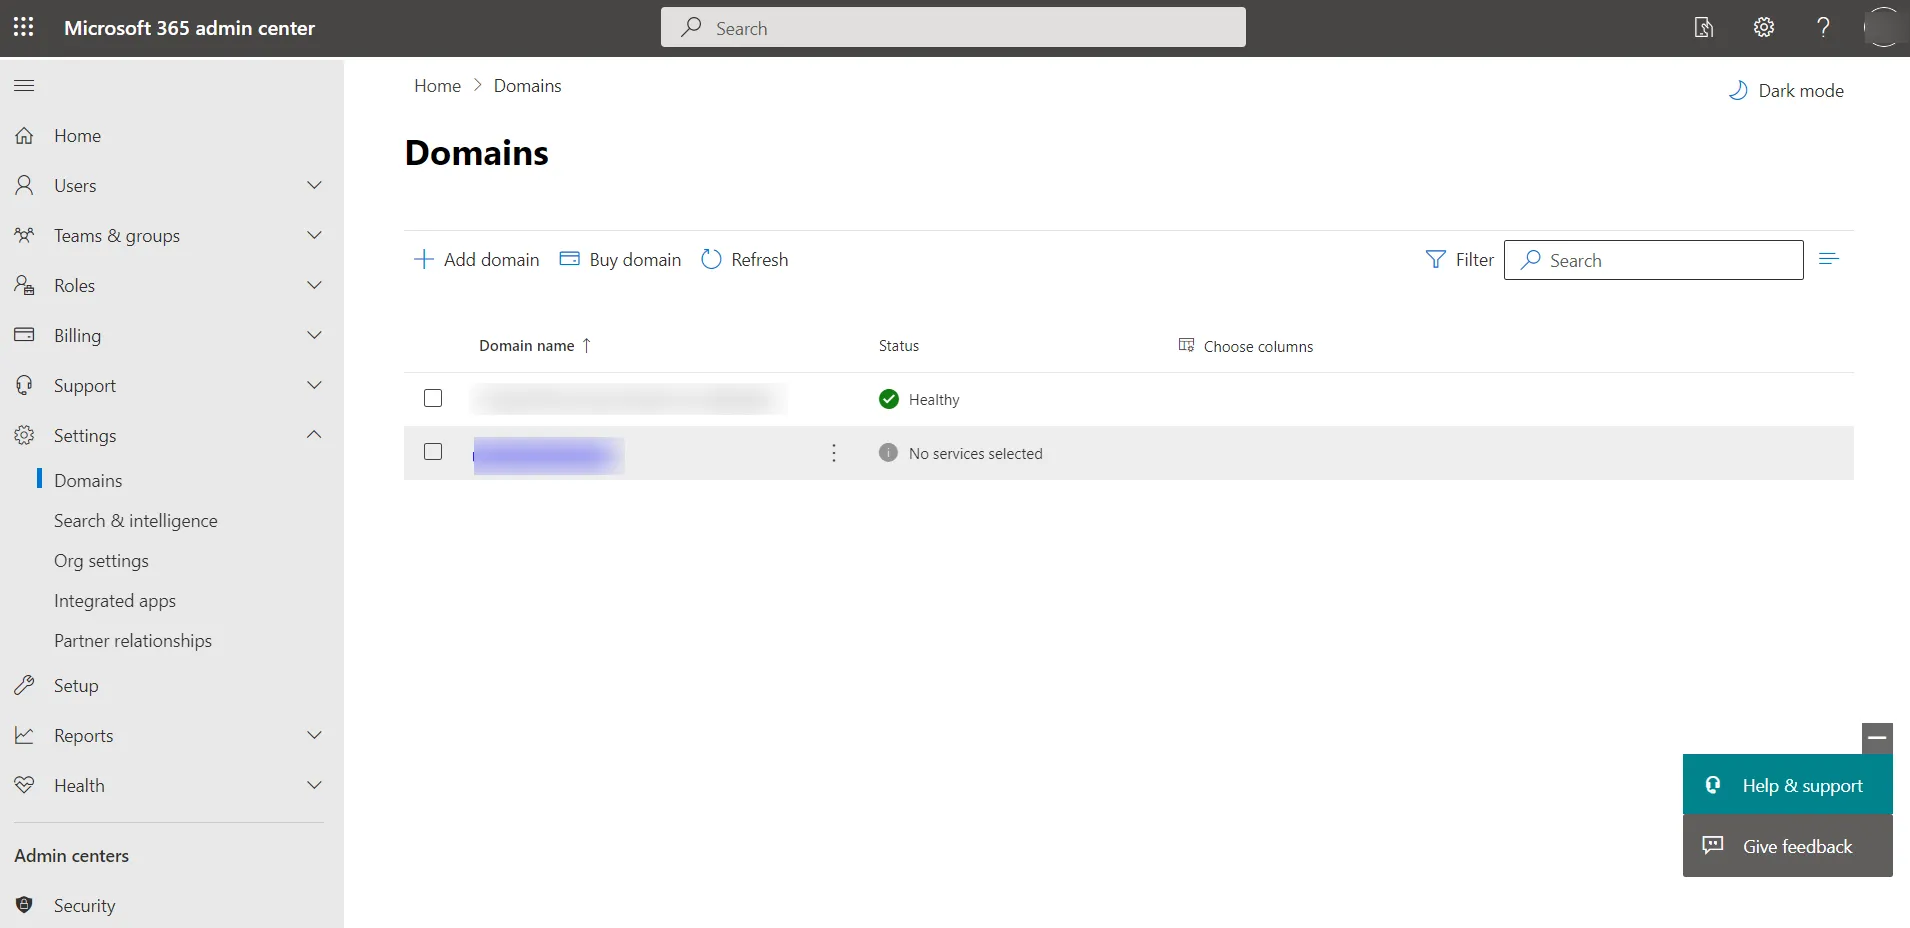Open the diagnostics document icon near settings
This screenshot has height=928, width=1910.
coord(1703,27)
